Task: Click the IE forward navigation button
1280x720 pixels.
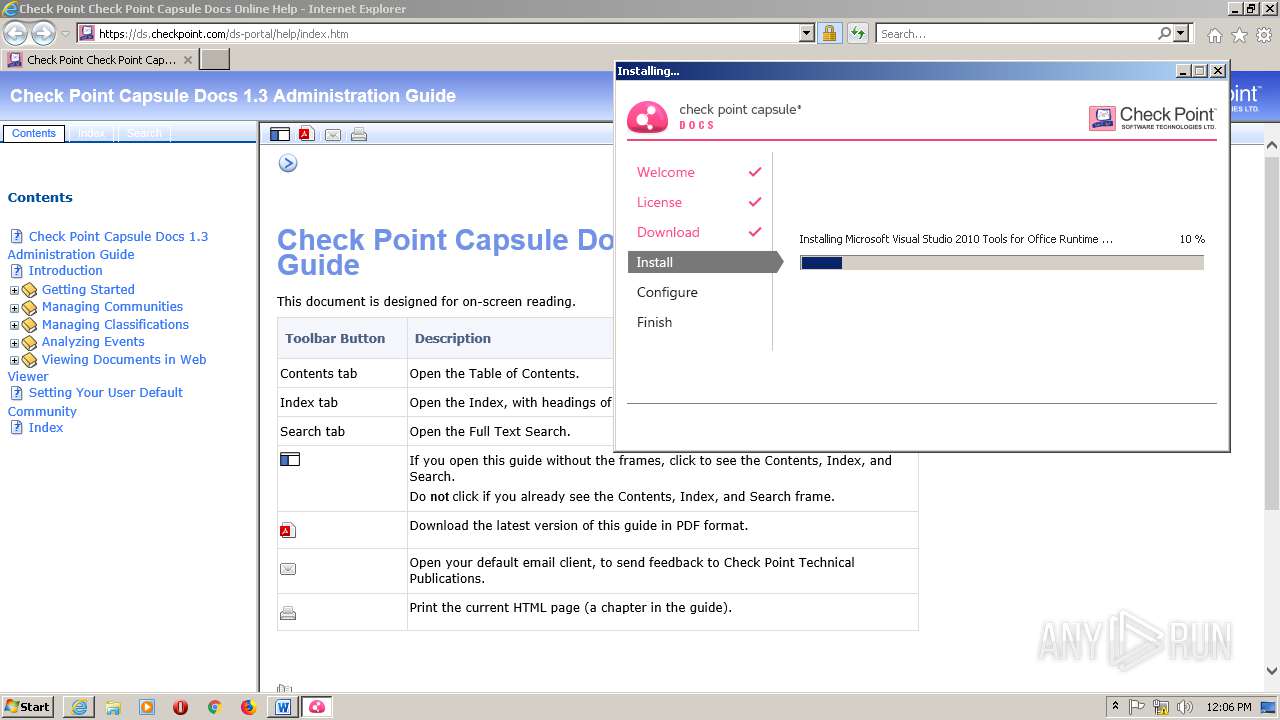Action: [43, 33]
